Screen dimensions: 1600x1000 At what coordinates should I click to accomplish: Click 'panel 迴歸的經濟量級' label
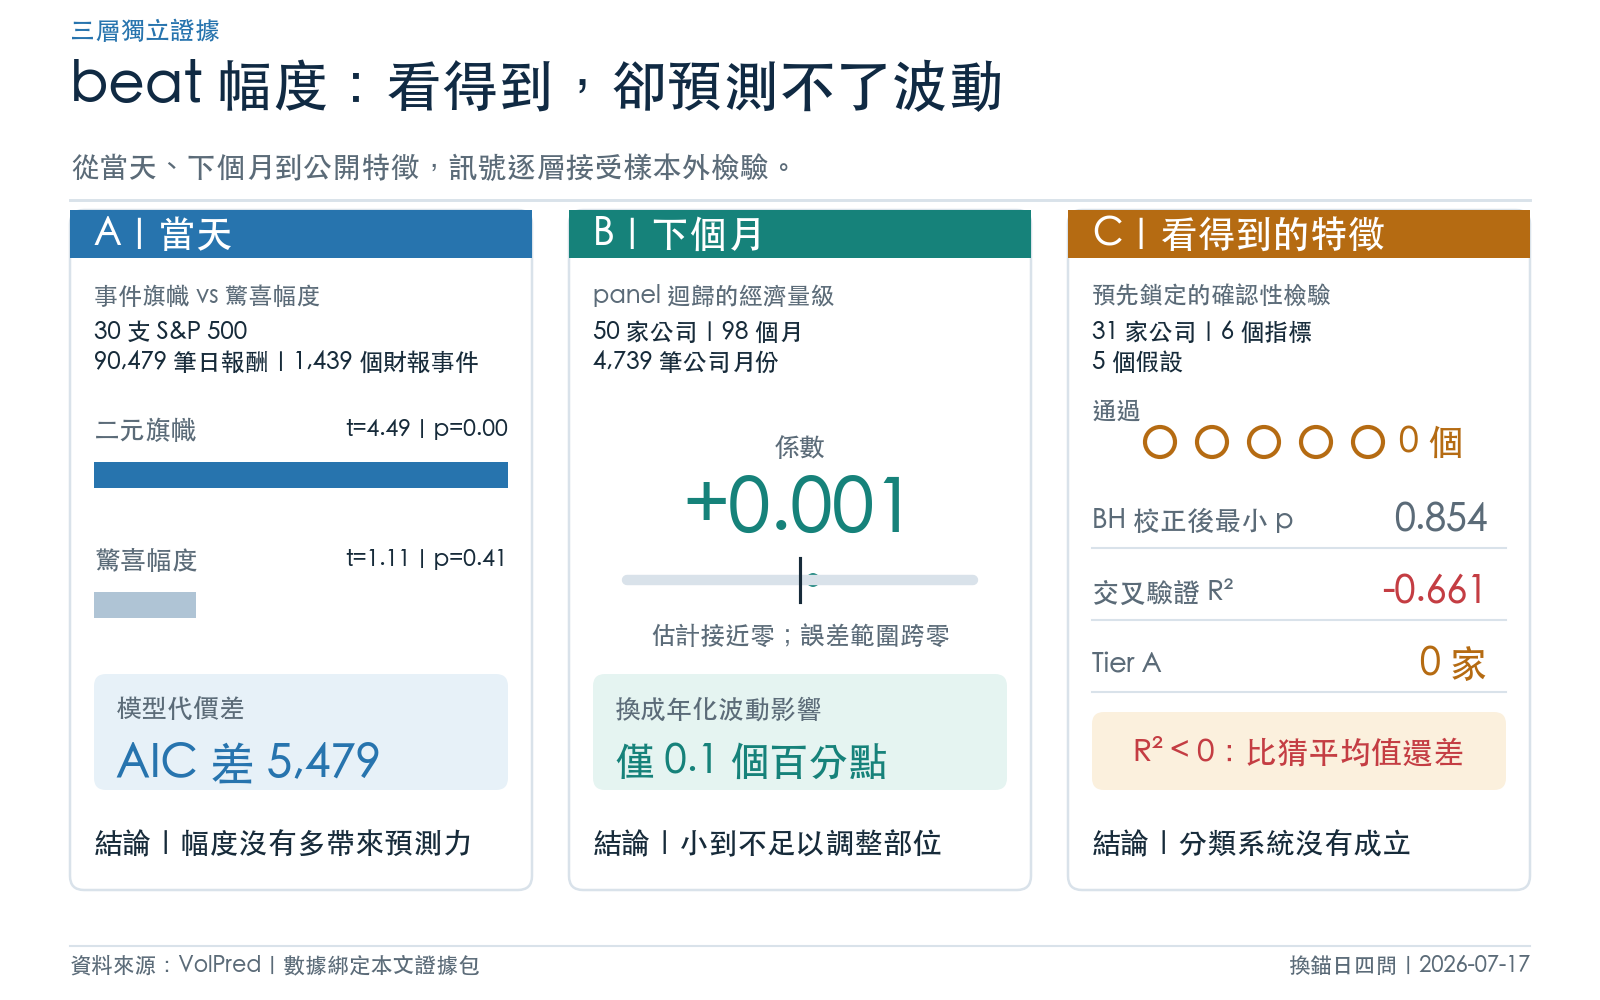(x=713, y=296)
